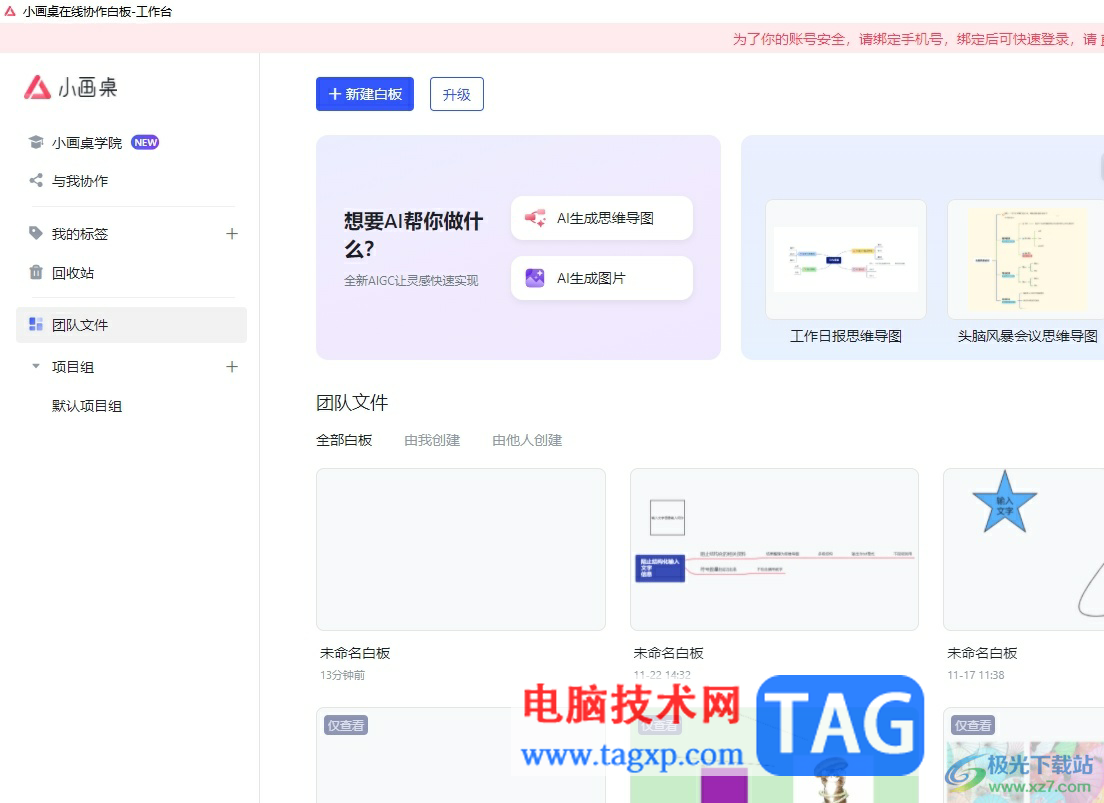Open 工作日报思维导图 template thumbnail

click(x=846, y=259)
